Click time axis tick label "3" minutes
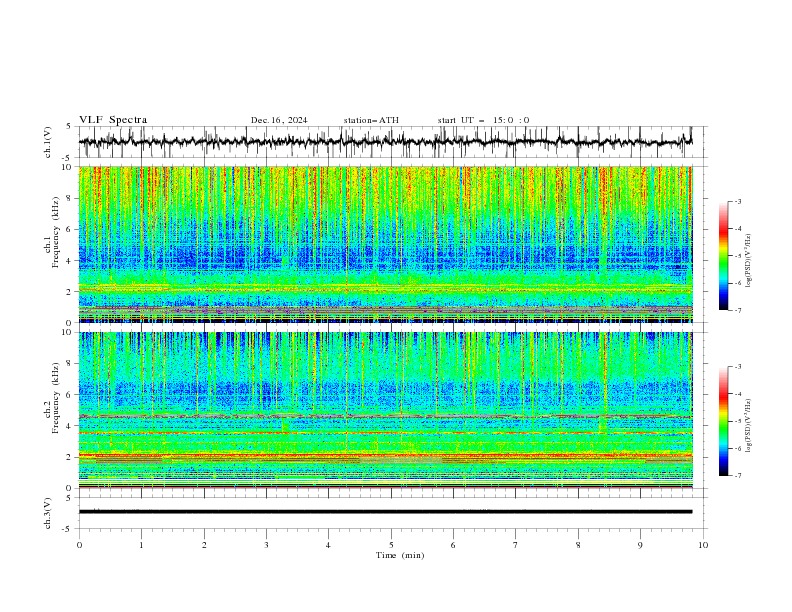Viewport: 792px width, 612px height. 266,545
